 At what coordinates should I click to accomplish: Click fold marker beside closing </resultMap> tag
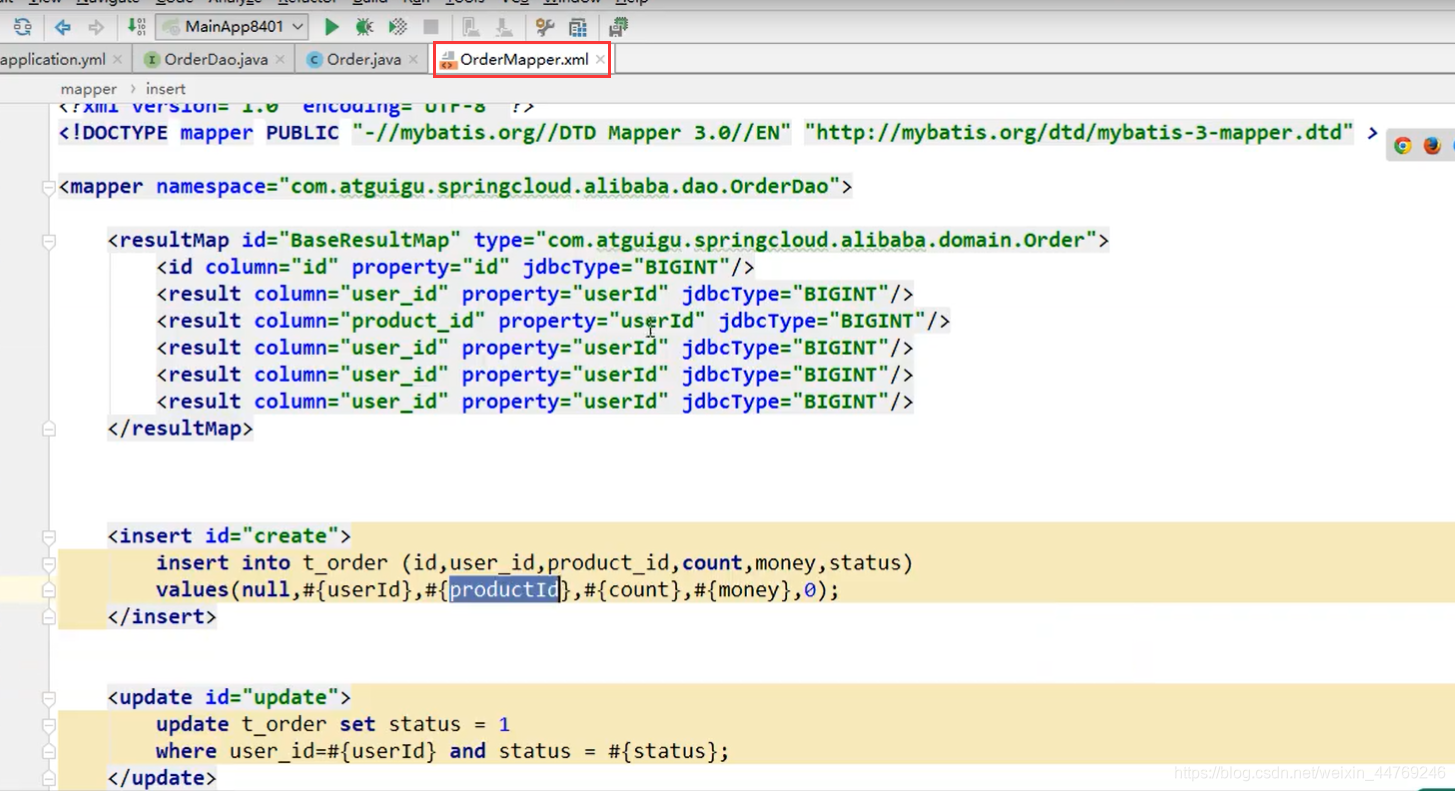pos(48,429)
